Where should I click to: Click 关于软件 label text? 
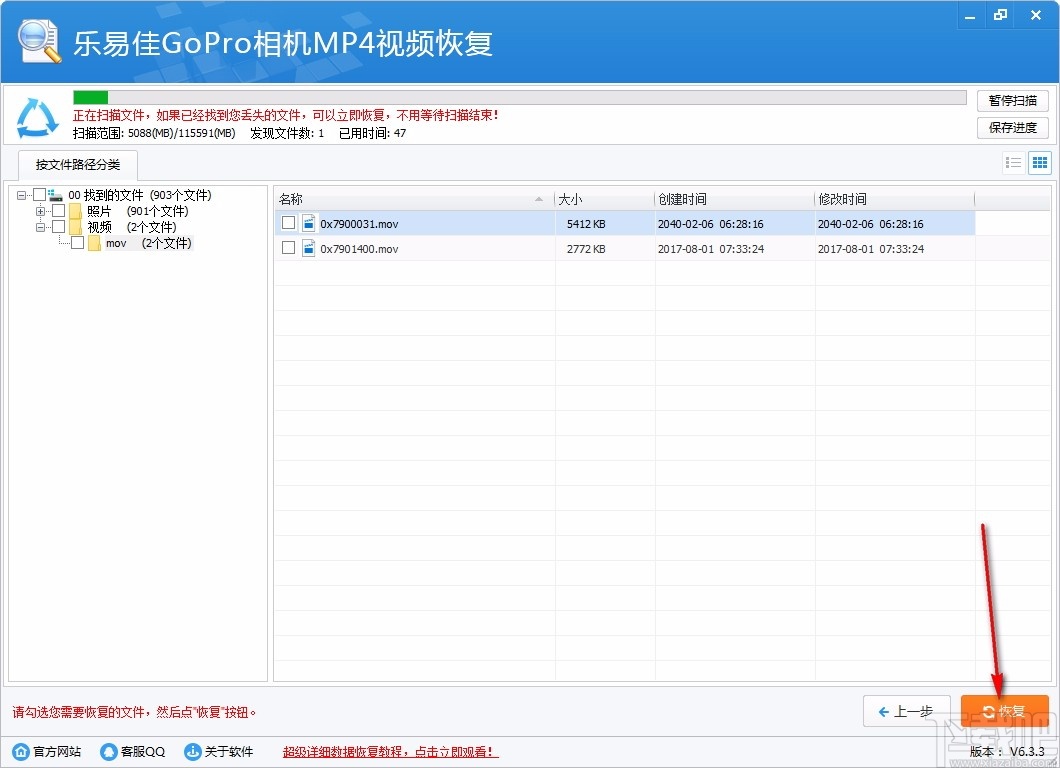pyautogui.click(x=229, y=752)
